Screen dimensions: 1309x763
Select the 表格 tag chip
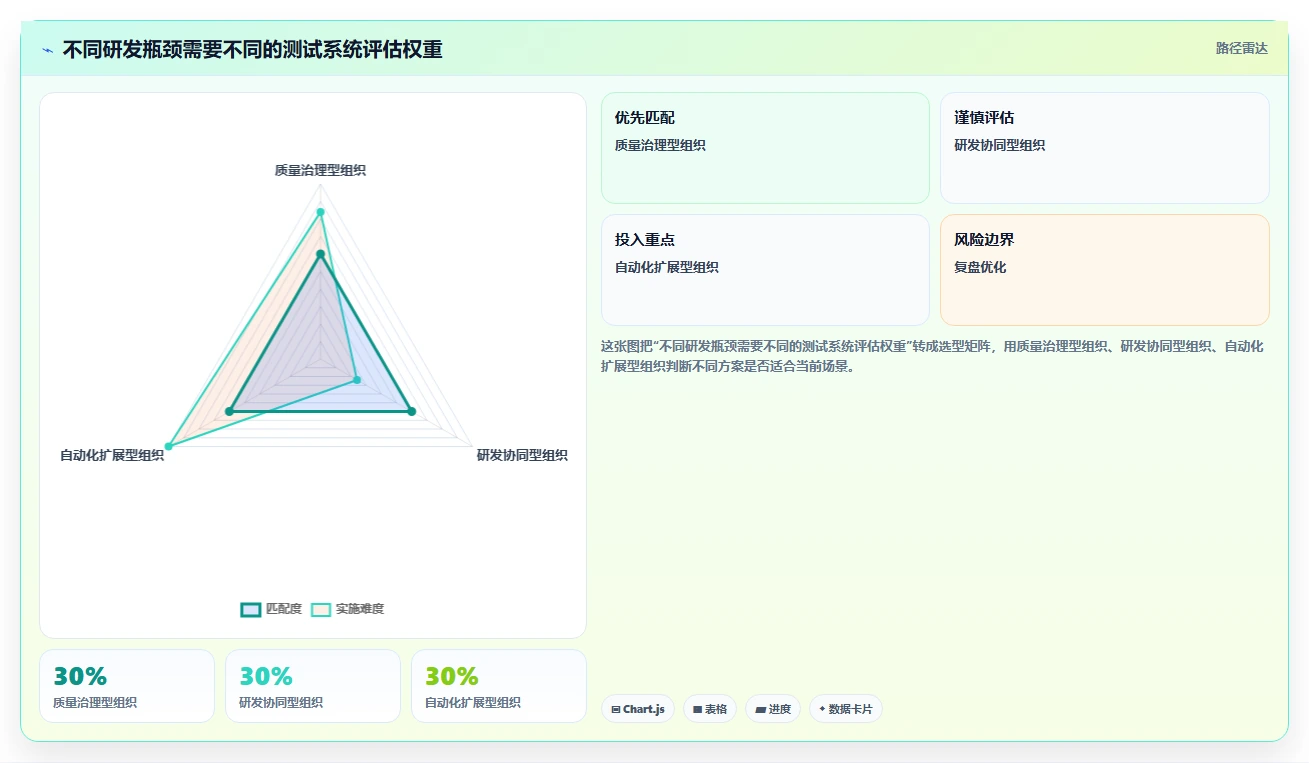pos(710,709)
